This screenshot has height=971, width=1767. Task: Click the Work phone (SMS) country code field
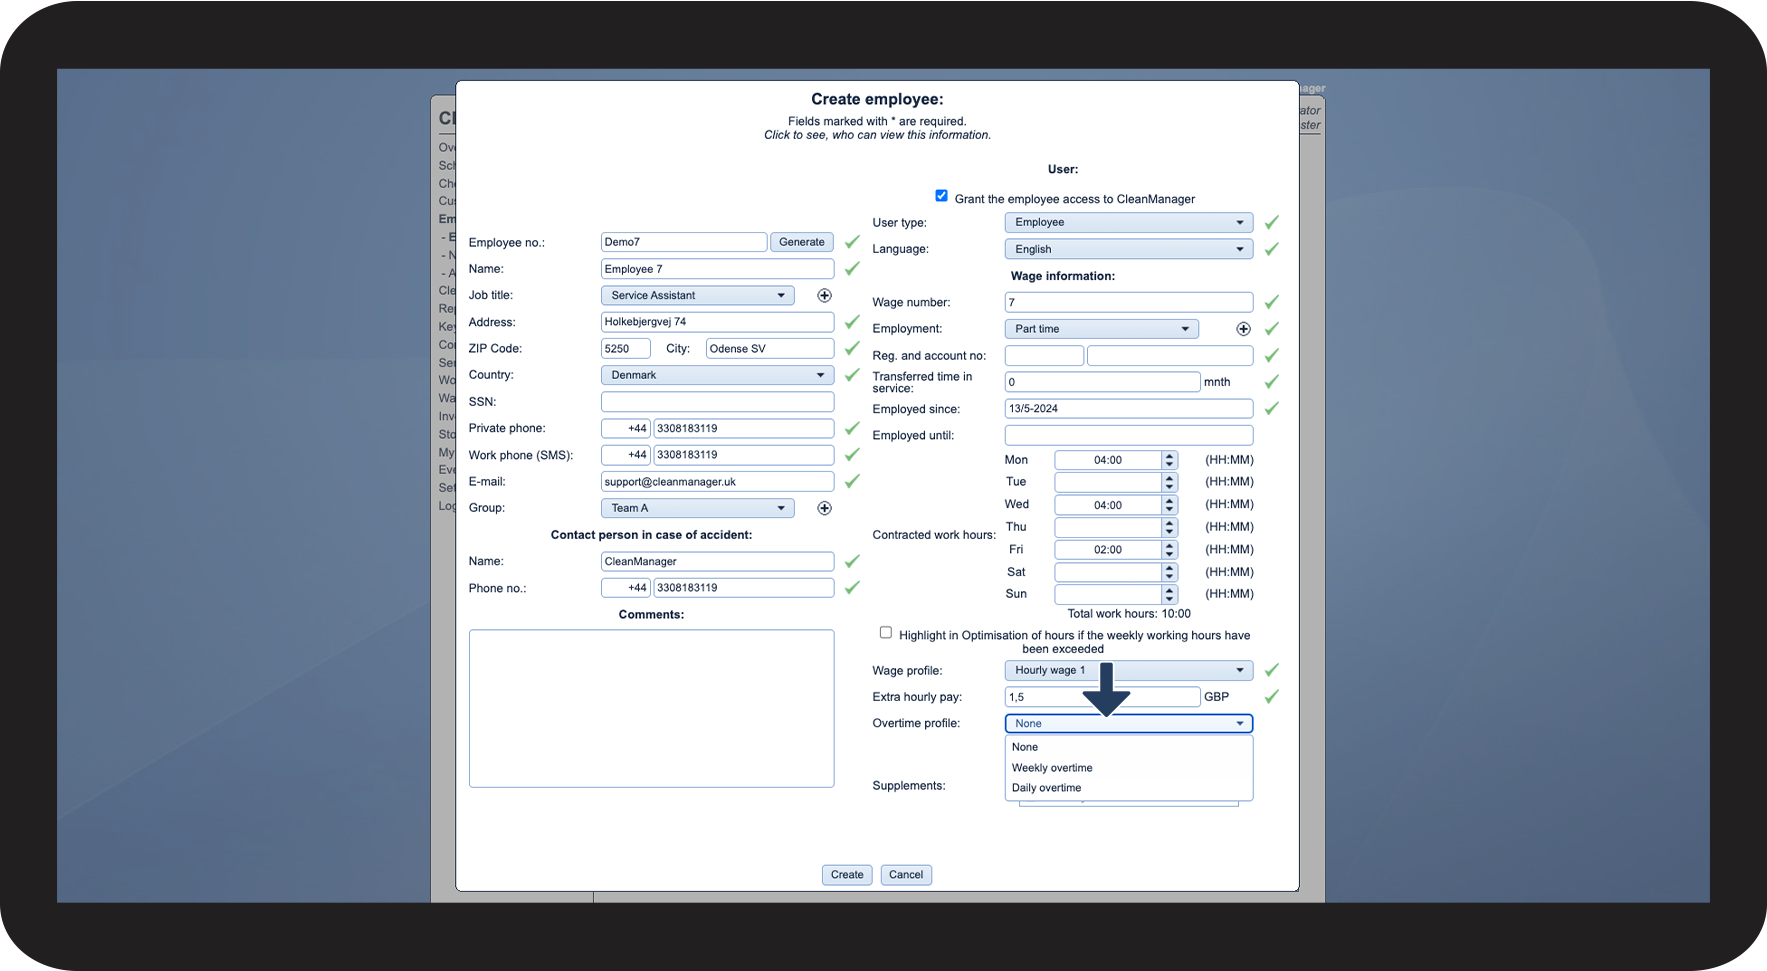(x=626, y=455)
